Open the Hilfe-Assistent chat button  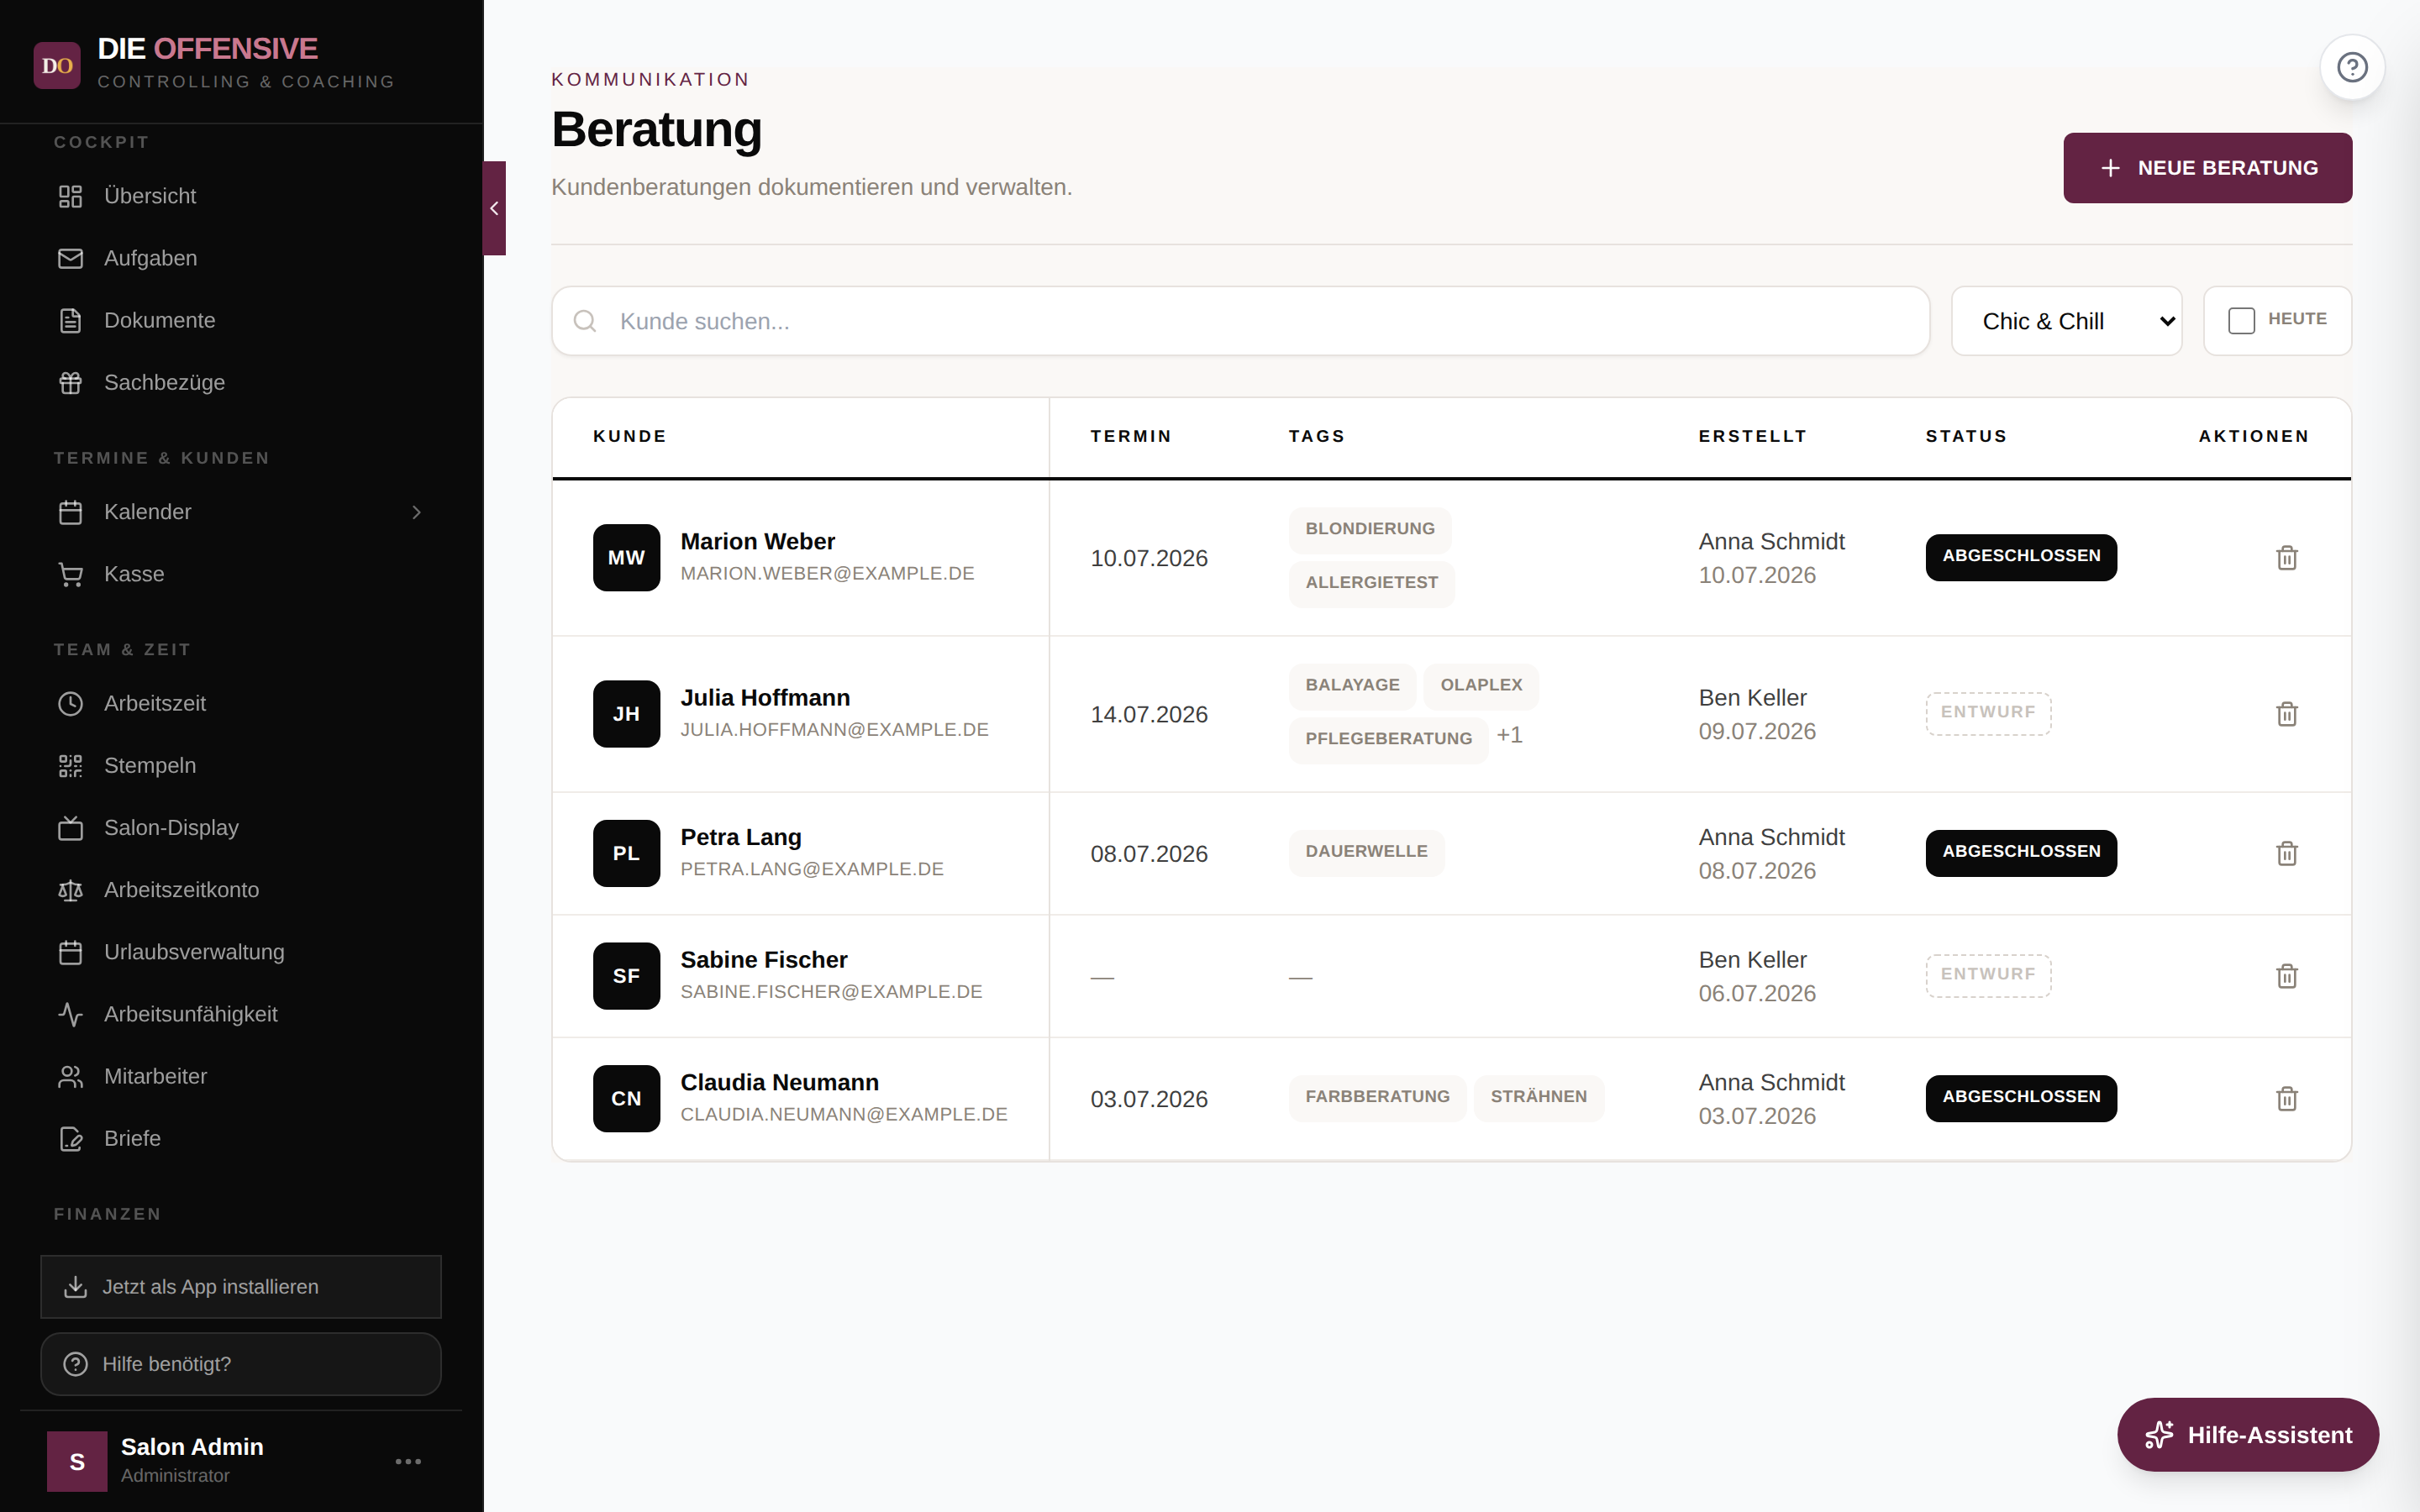2247,1434
